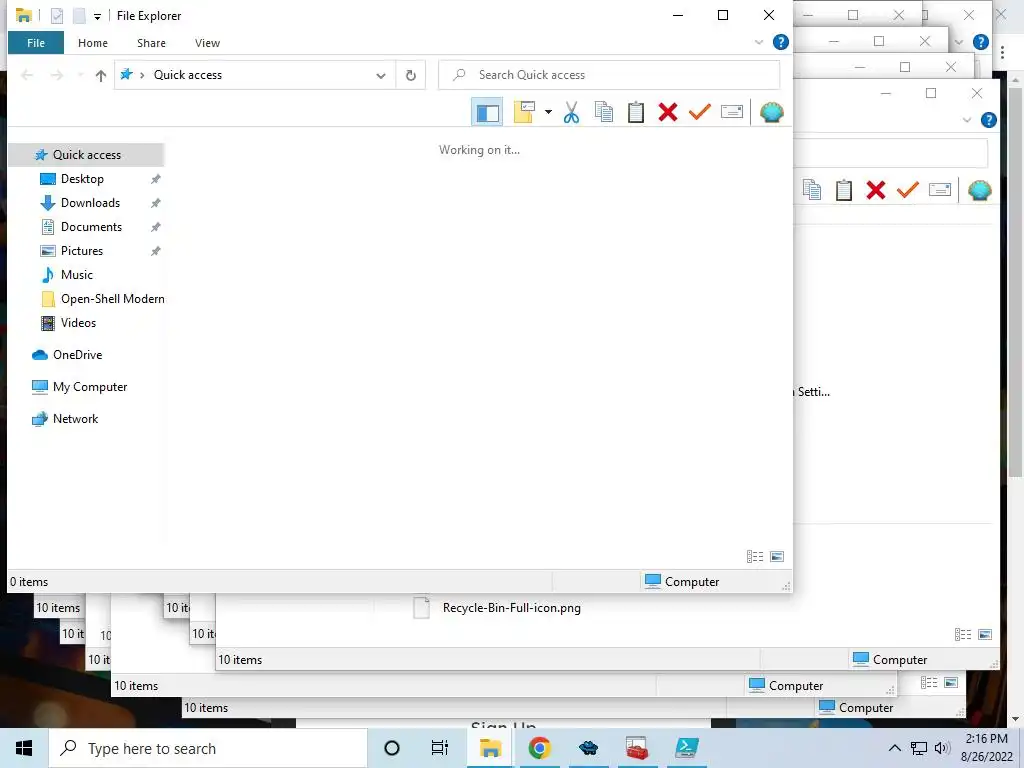The image size is (1024, 768).
Task: Open the Windows Start button
Action: [24, 748]
